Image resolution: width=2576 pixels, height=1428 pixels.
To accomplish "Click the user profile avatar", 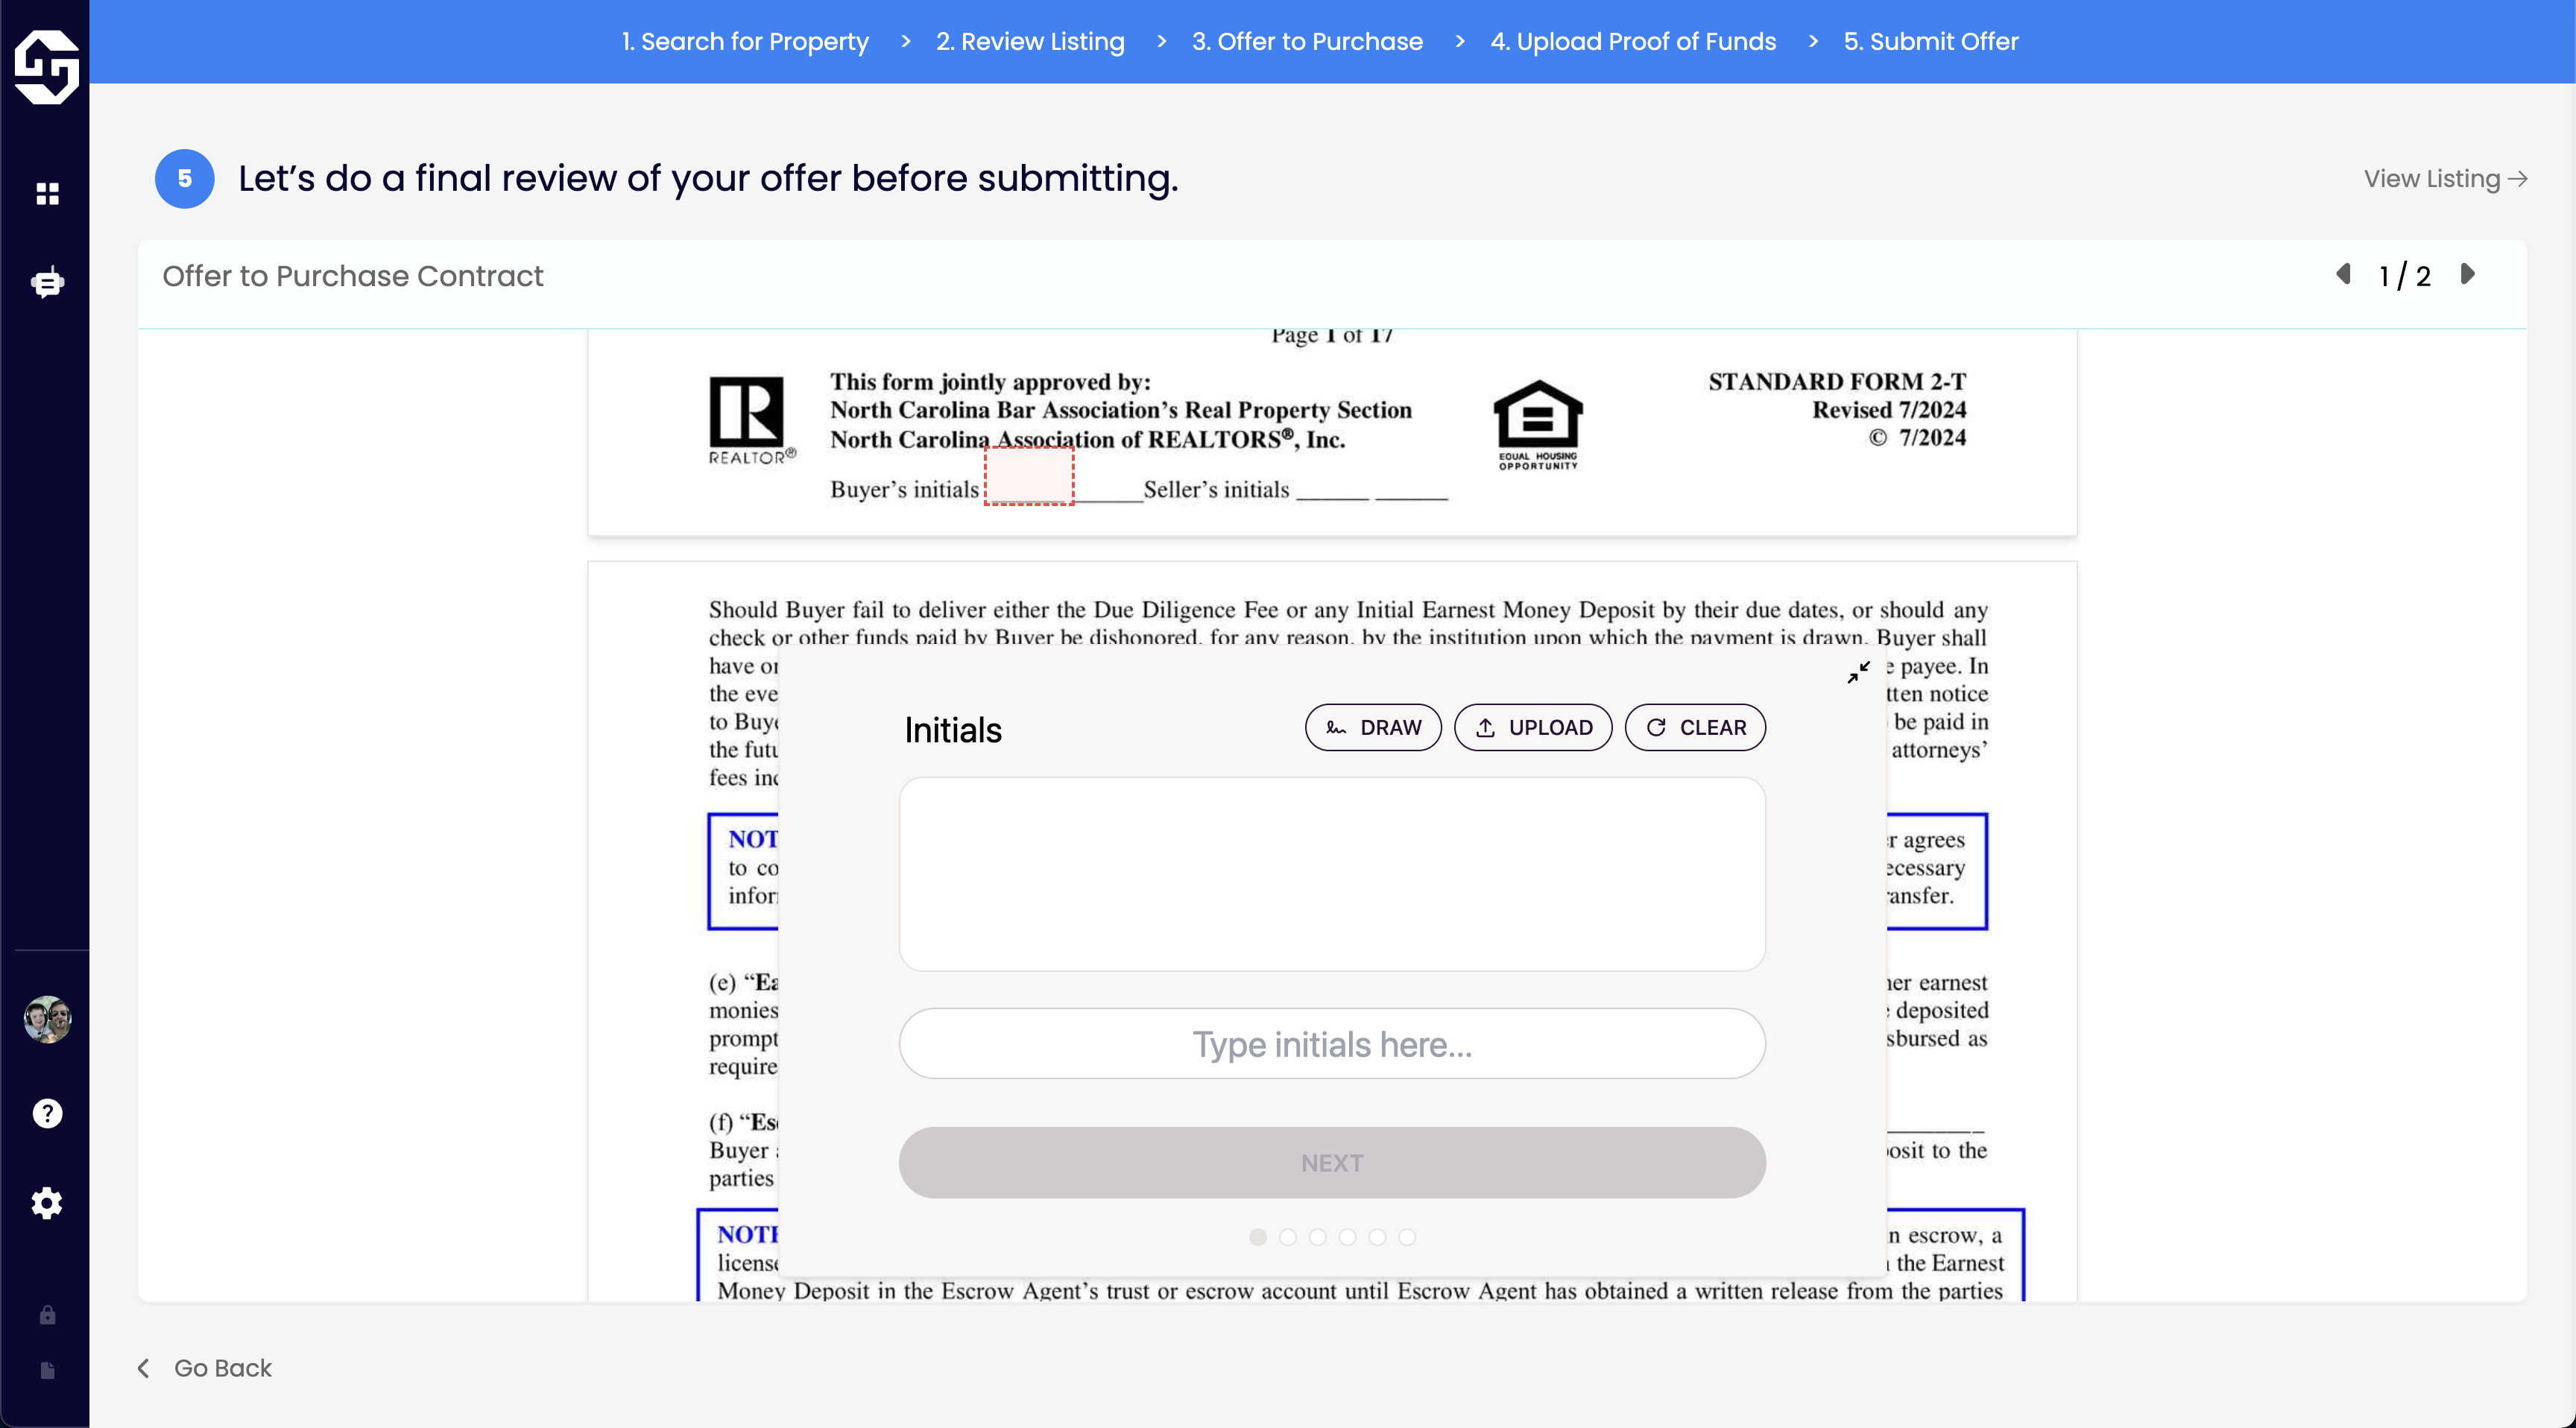I will 47,1019.
